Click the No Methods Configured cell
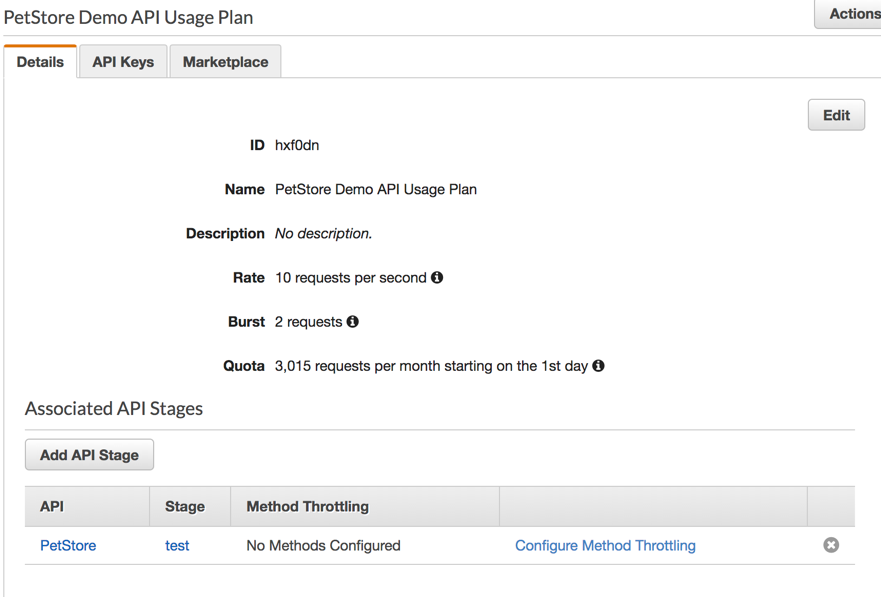Viewport: 881px width, 597px height. point(323,546)
